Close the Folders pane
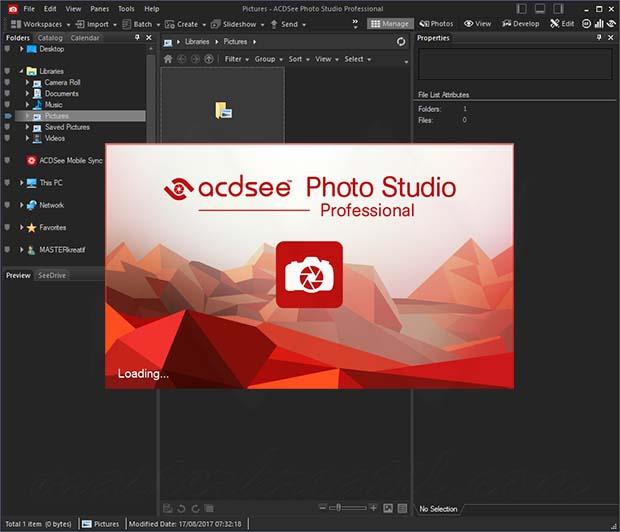The image size is (620, 532). pos(149,38)
